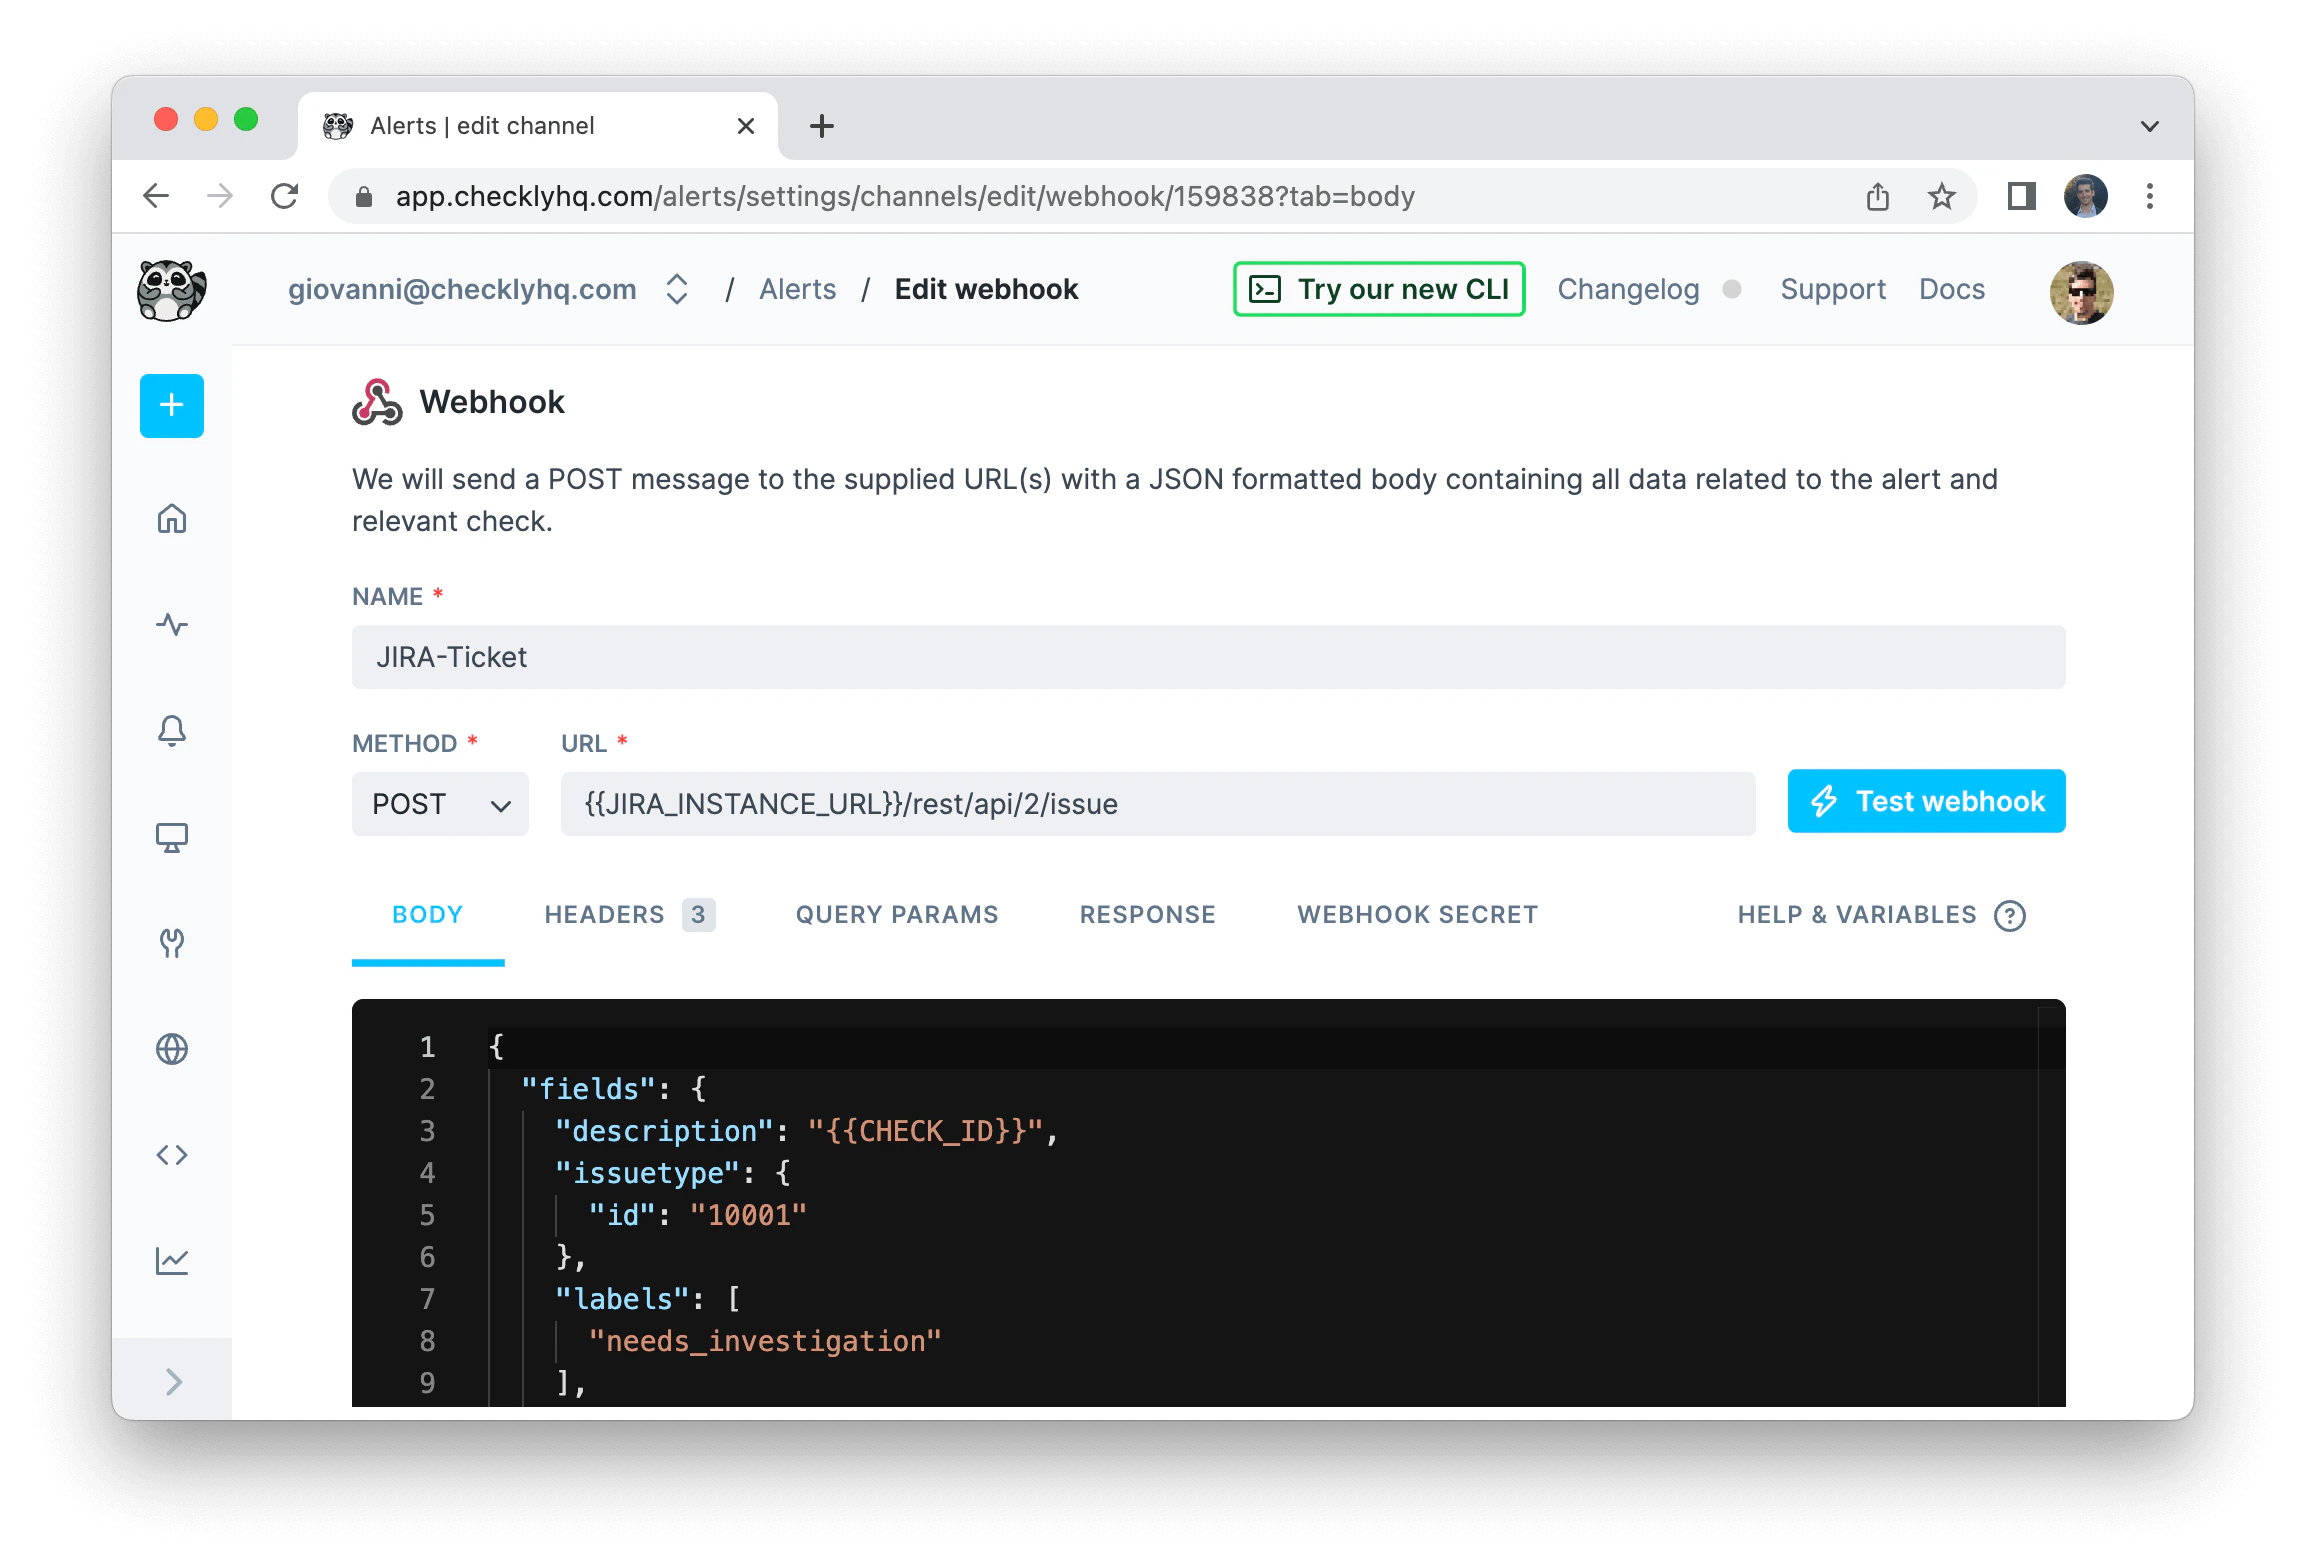Open the bell Alerts icon in sidebar
Viewport: 2306px width, 1568px height.
coord(171,731)
